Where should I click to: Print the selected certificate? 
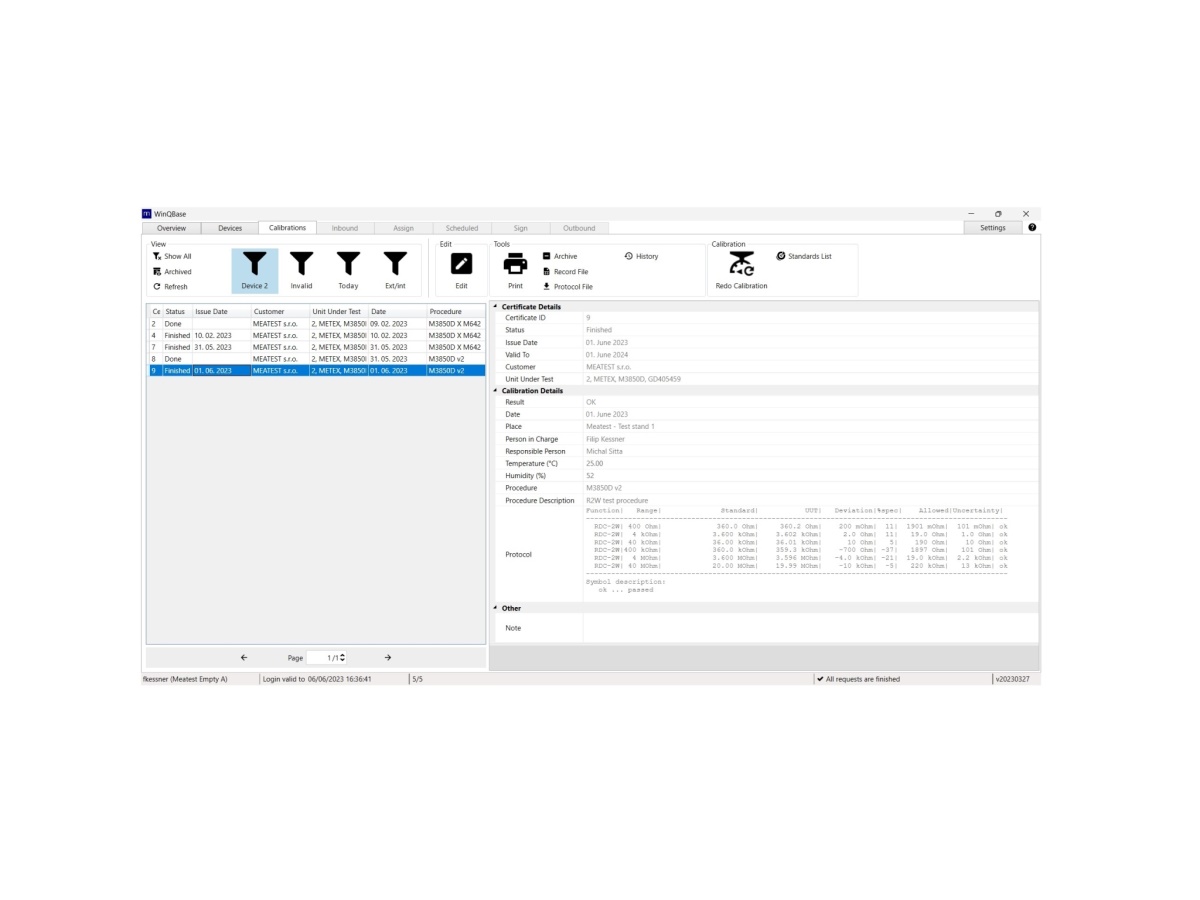[515, 264]
